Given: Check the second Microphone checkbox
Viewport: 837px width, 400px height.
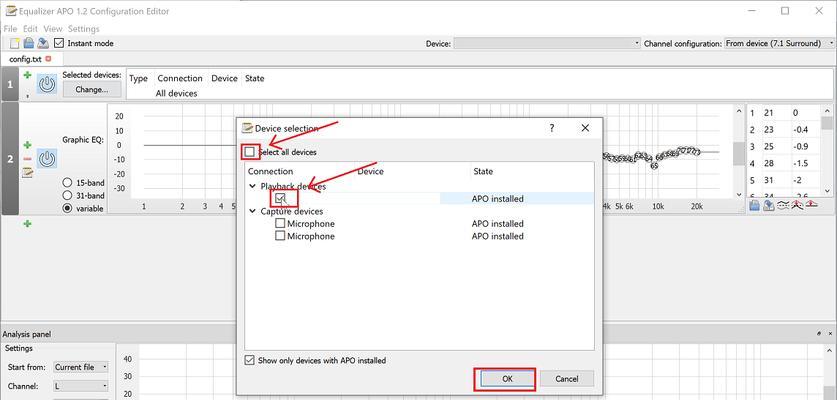Looking at the screenshot, I should point(280,236).
